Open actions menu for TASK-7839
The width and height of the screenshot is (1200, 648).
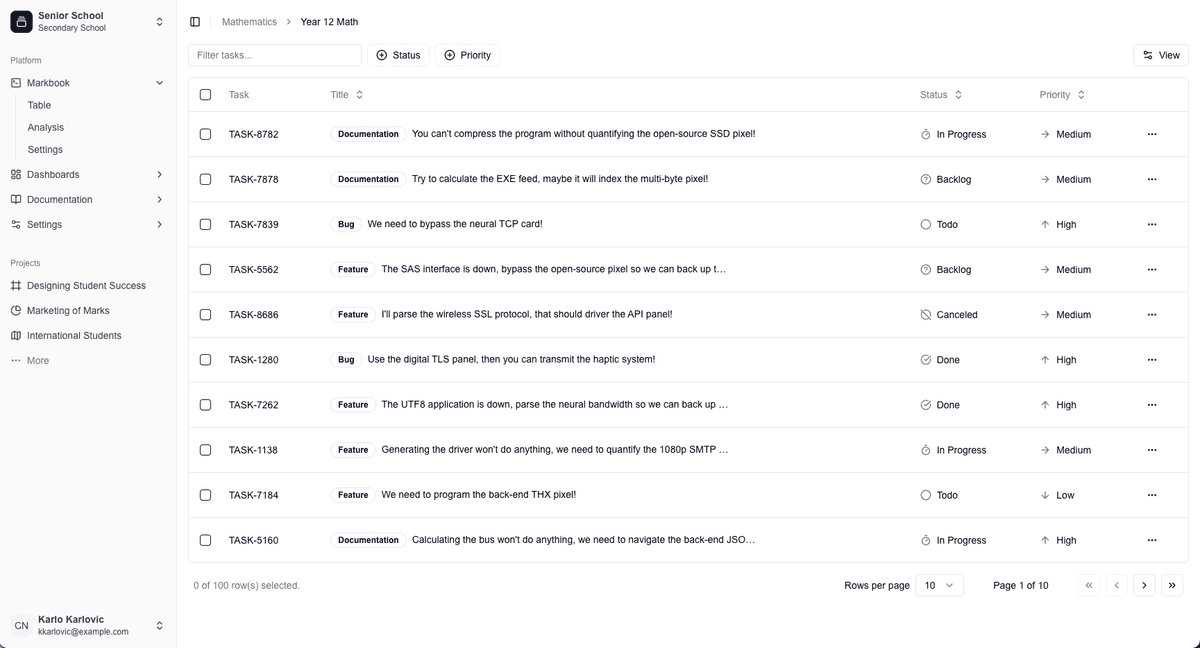[1152, 224]
